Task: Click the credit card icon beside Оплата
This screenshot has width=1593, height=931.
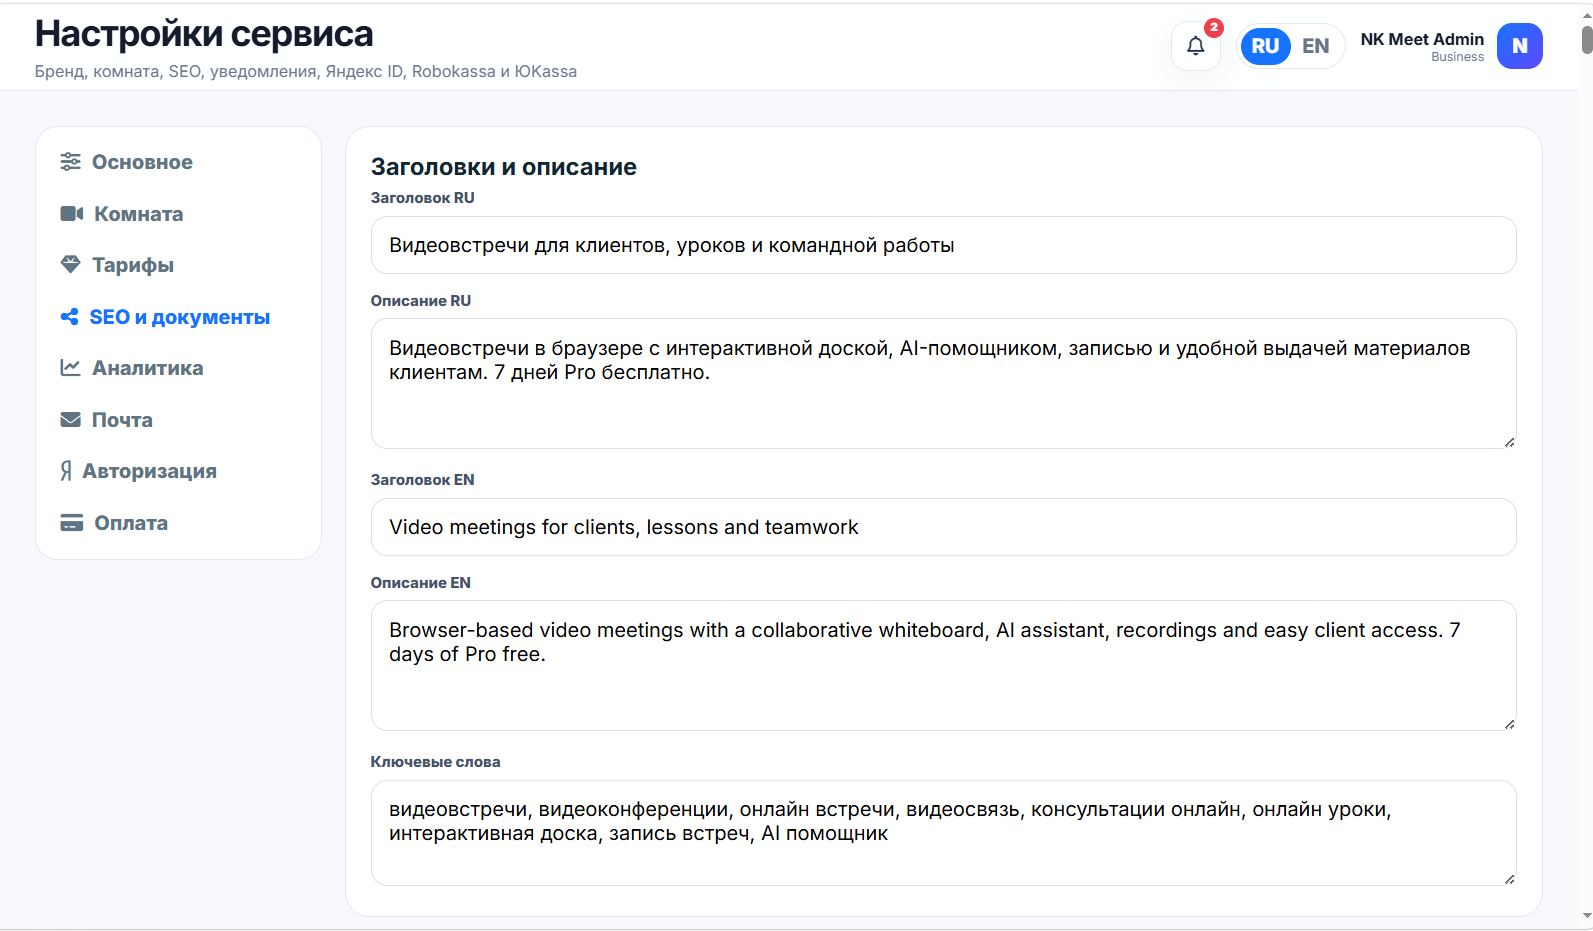Action: coord(71,523)
